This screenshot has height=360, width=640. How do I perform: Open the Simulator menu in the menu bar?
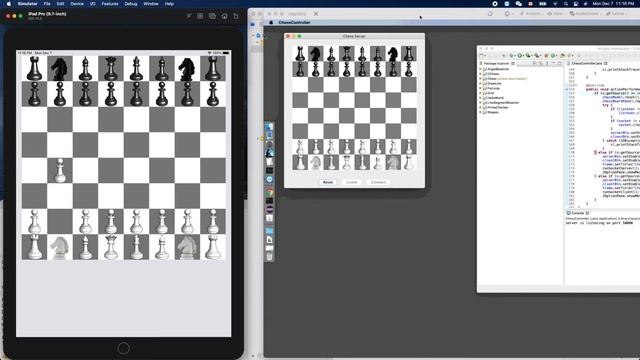click(x=27, y=4)
